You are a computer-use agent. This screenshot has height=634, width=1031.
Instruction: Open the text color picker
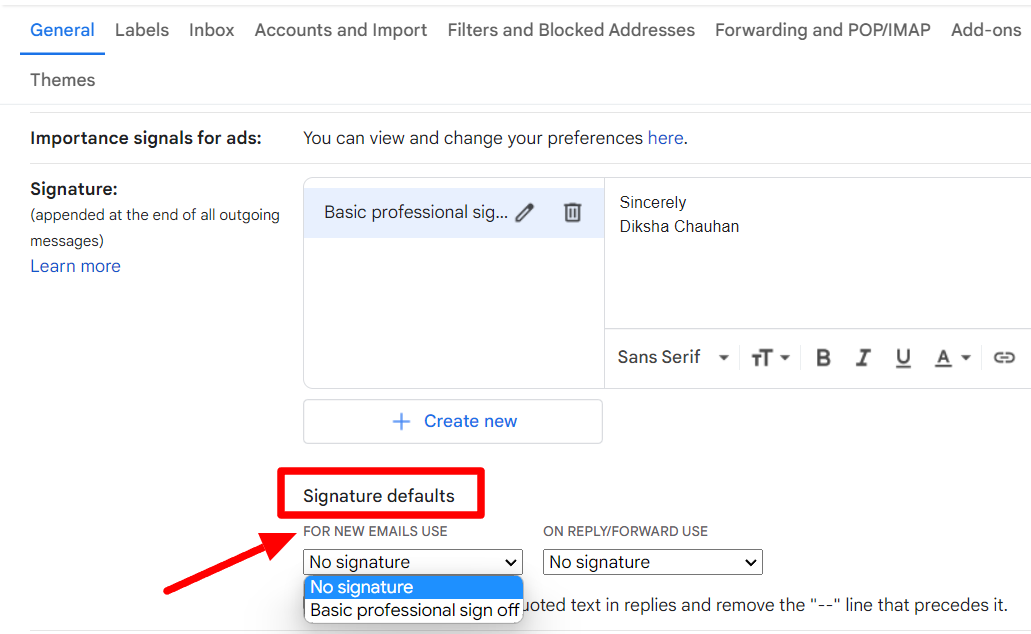952,358
